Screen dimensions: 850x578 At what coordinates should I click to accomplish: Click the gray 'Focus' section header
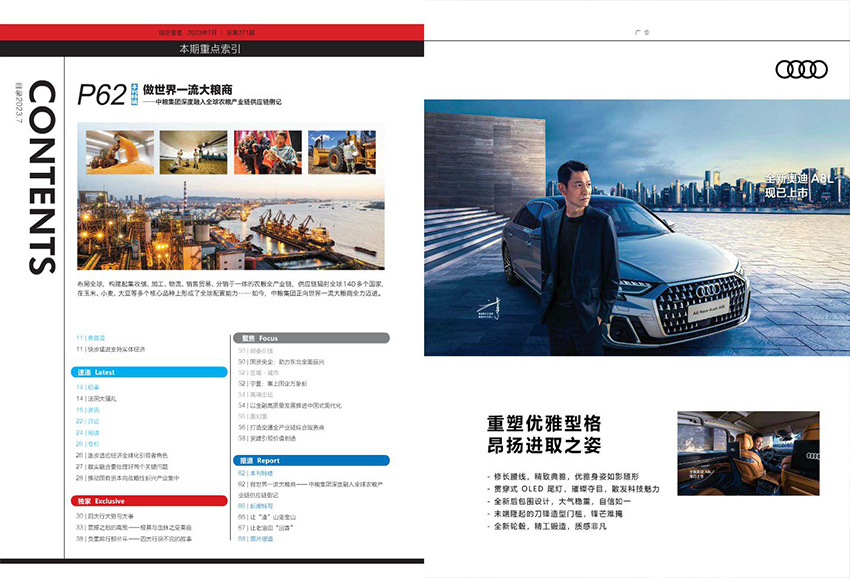pyautogui.click(x=311, y=338)
